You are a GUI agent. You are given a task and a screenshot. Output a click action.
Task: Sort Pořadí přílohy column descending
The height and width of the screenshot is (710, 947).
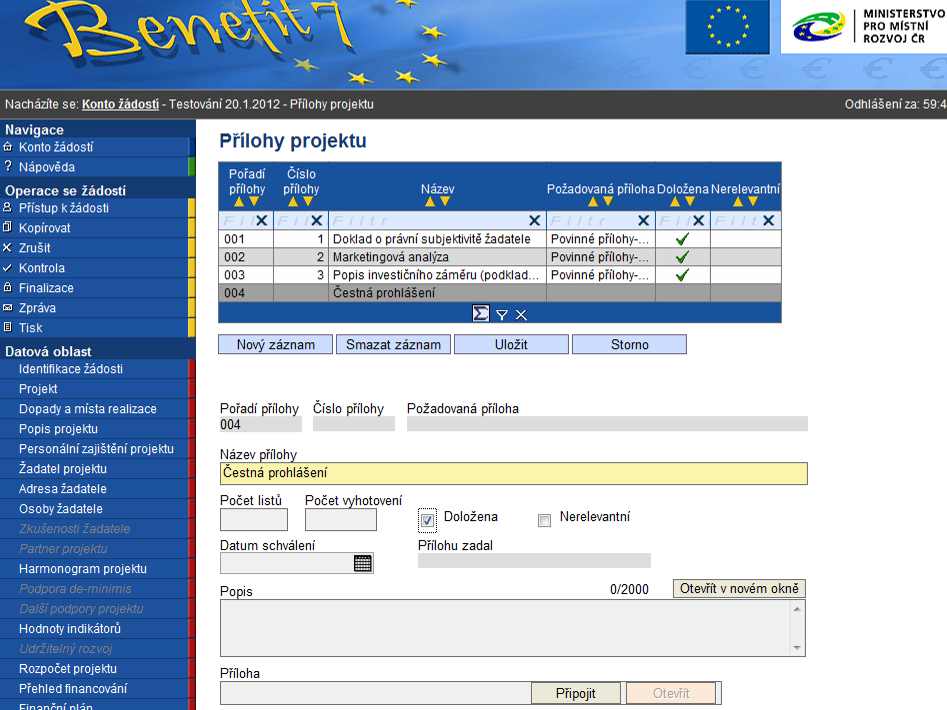254,202
